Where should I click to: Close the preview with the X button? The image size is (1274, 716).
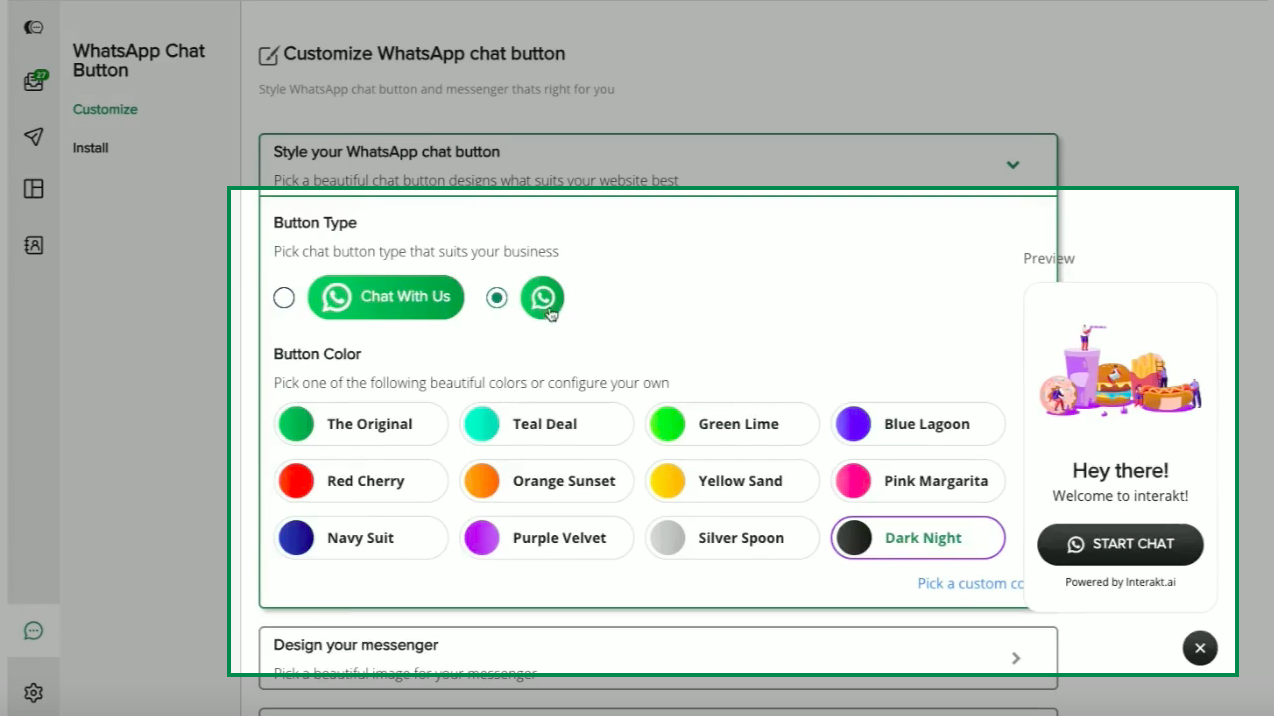click(1200, 648)
